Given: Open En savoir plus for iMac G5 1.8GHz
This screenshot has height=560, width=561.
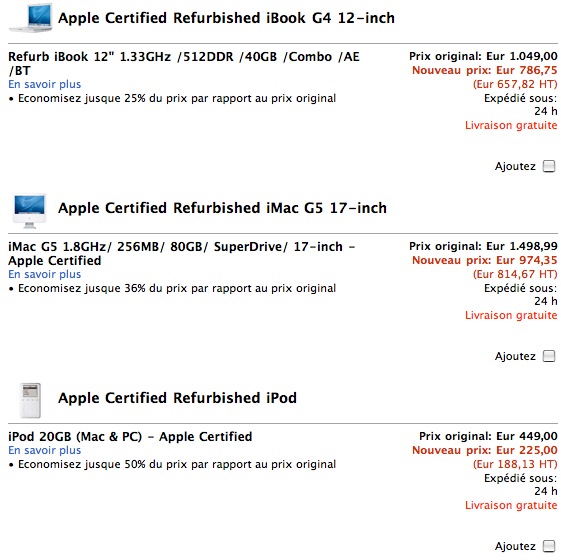Looking at the screenshot, I should [45, 274].
